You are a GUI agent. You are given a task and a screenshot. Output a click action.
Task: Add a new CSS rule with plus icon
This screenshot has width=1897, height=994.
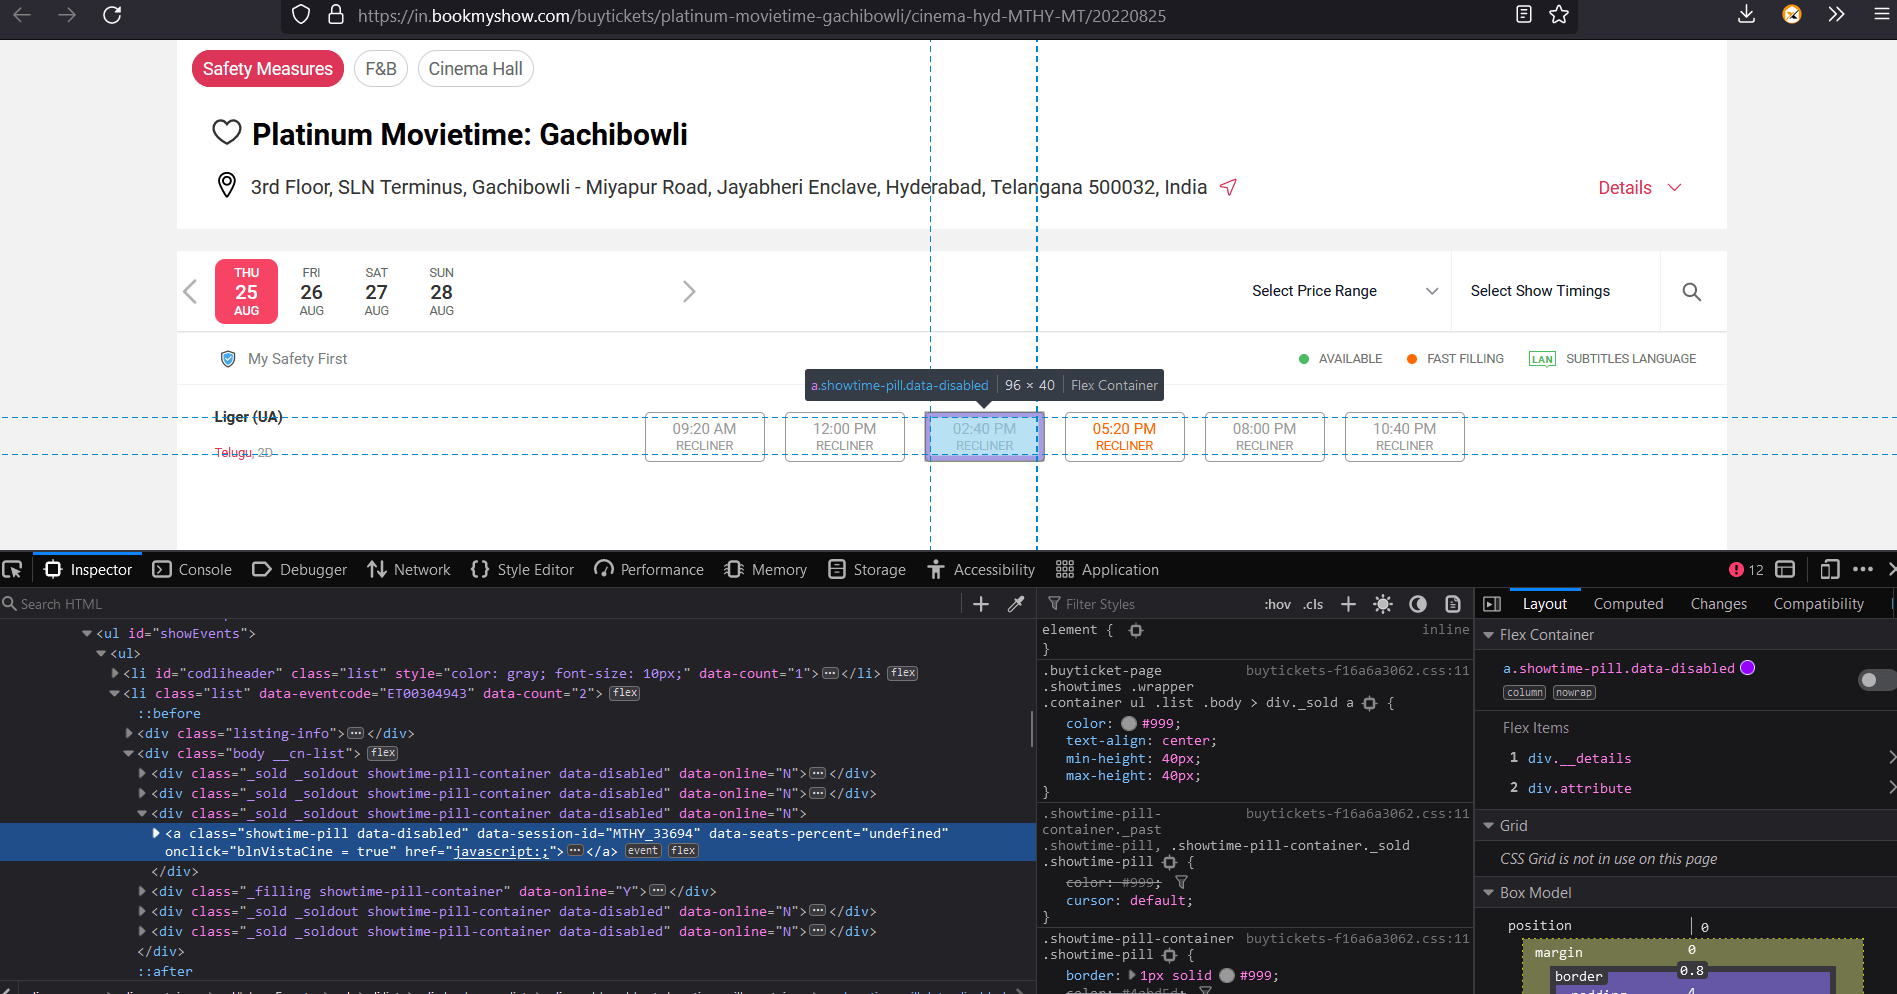[x=1348, y=604]
